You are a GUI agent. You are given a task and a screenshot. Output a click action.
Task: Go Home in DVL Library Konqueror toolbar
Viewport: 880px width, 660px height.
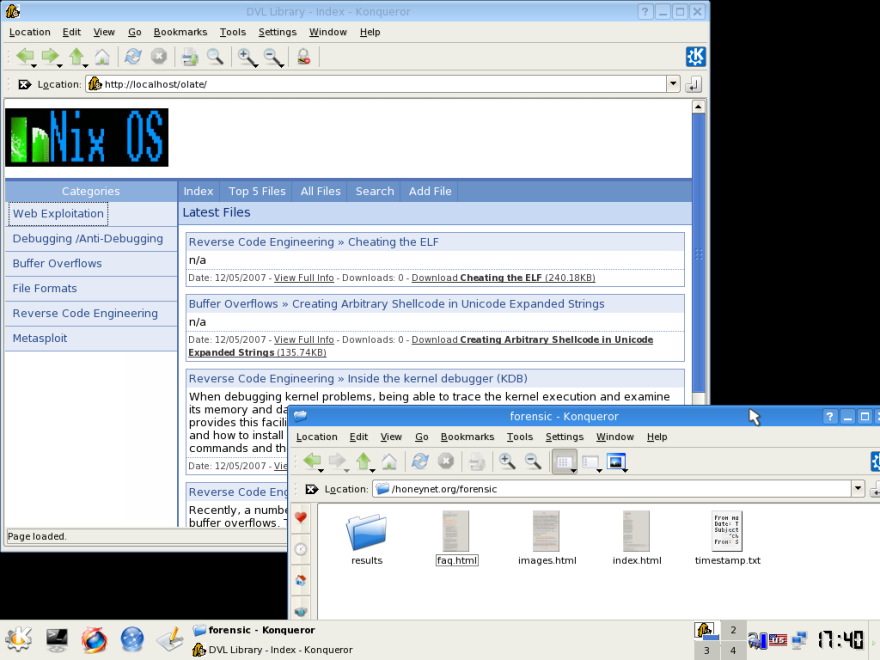click(x=102, y=56)
